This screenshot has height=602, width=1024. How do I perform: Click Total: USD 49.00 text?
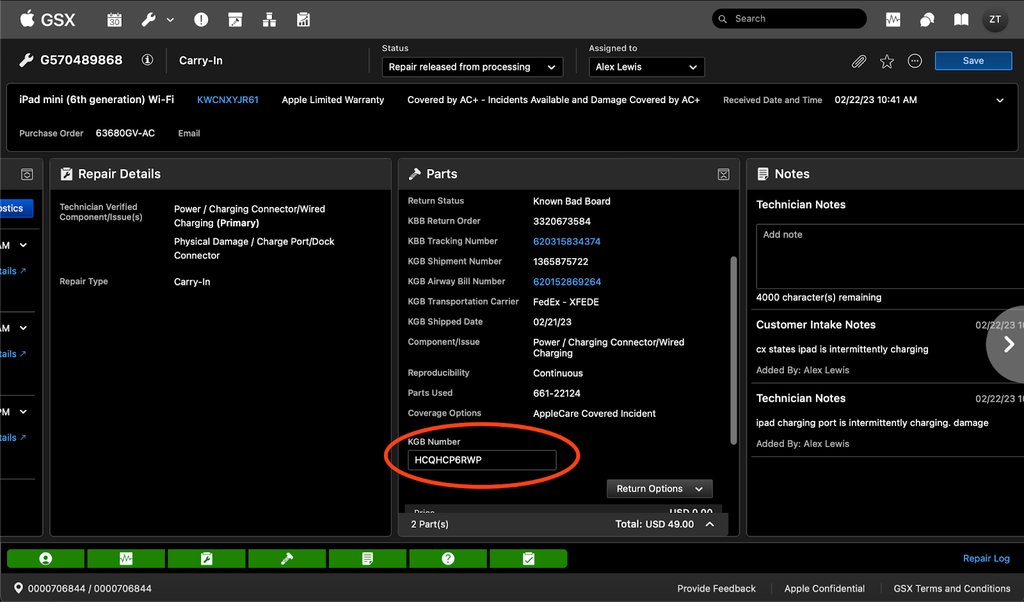click(x=654, y=524)
